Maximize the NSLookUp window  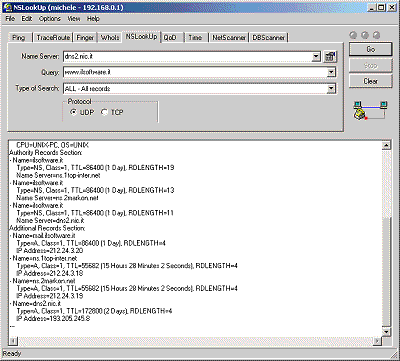381,7
